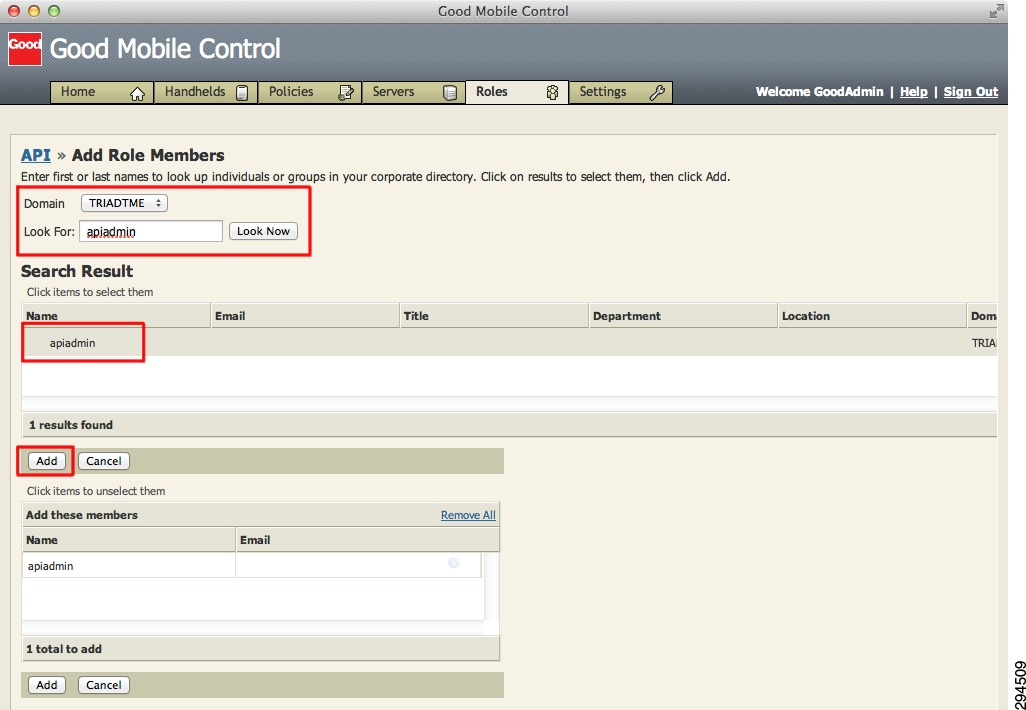Select the Roles tab
The width and height of the screenshot is (1026, 710).
pos(517,92)
